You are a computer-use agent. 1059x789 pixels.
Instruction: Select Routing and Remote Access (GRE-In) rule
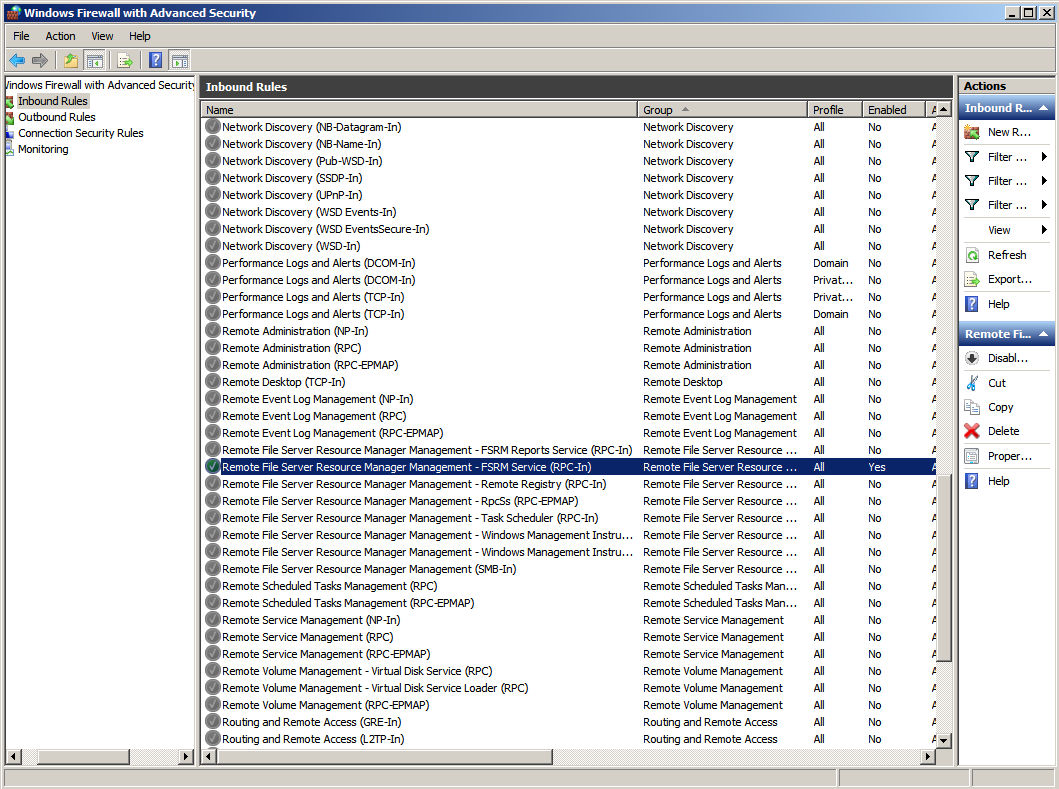click(311, 722)
